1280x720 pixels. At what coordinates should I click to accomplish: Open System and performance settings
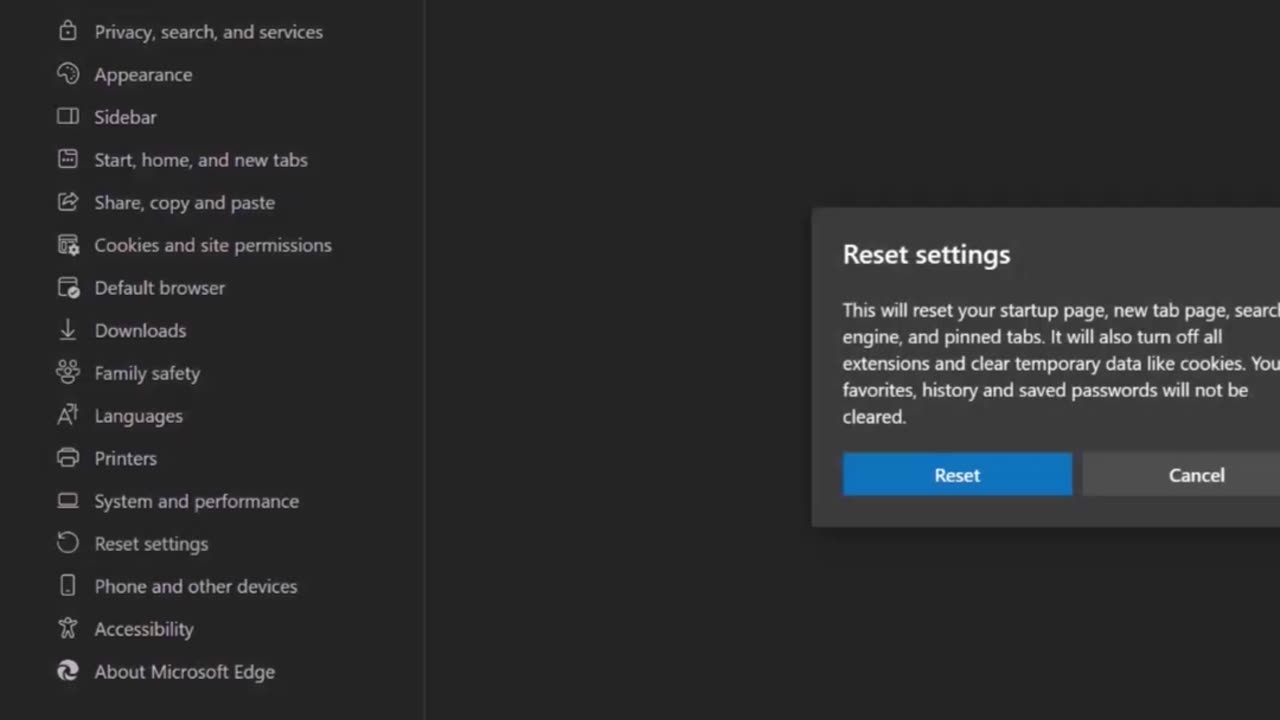pyautogui.click(x=196, y=501)
